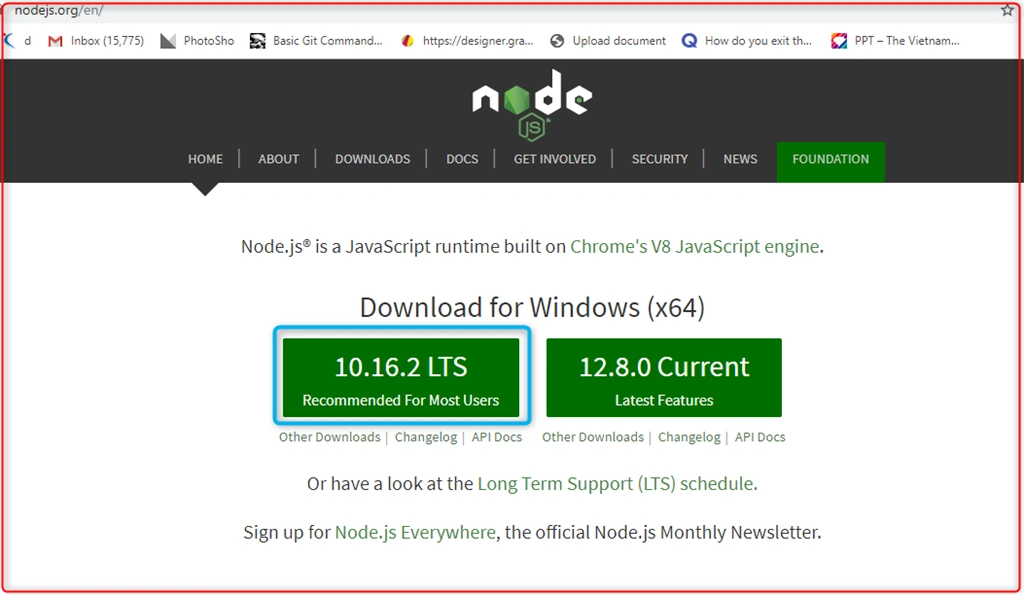Screen dimensions: 1024x595
Task: Open the Long Term Support (LTS) schedule link
Action: pyautogui.click(x=616, y=484)
